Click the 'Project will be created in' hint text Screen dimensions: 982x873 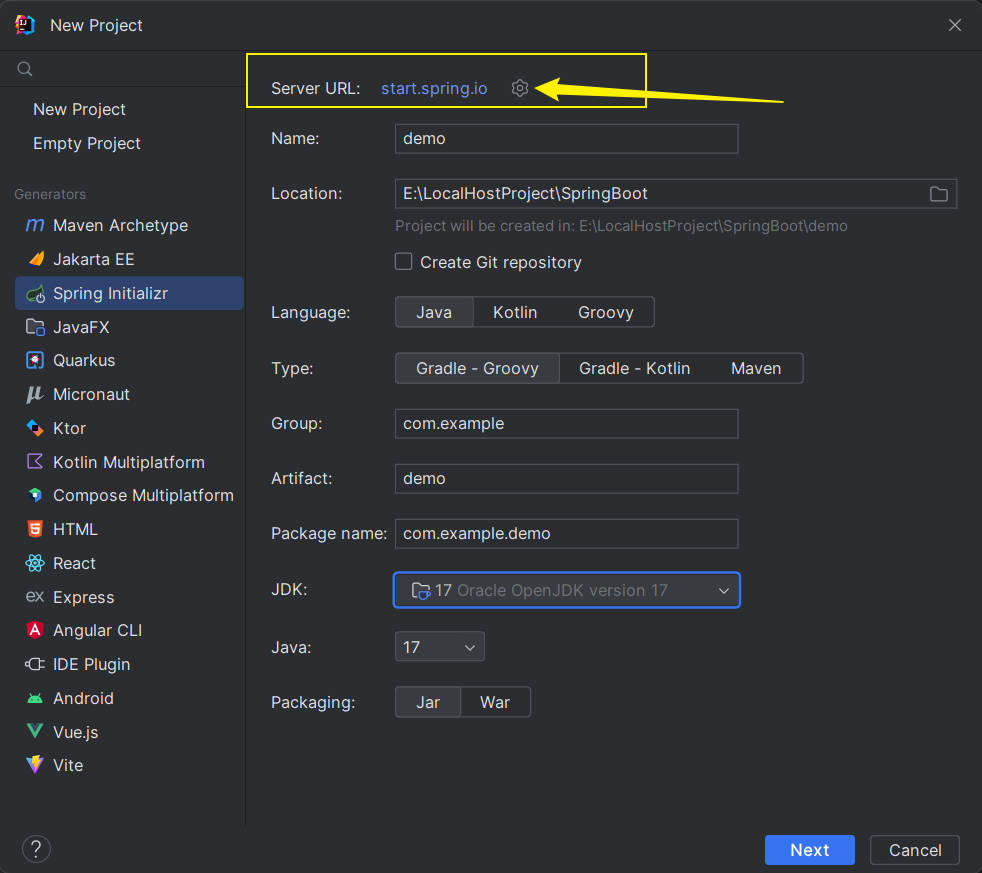pyautogui.click(x=621, y=226)
